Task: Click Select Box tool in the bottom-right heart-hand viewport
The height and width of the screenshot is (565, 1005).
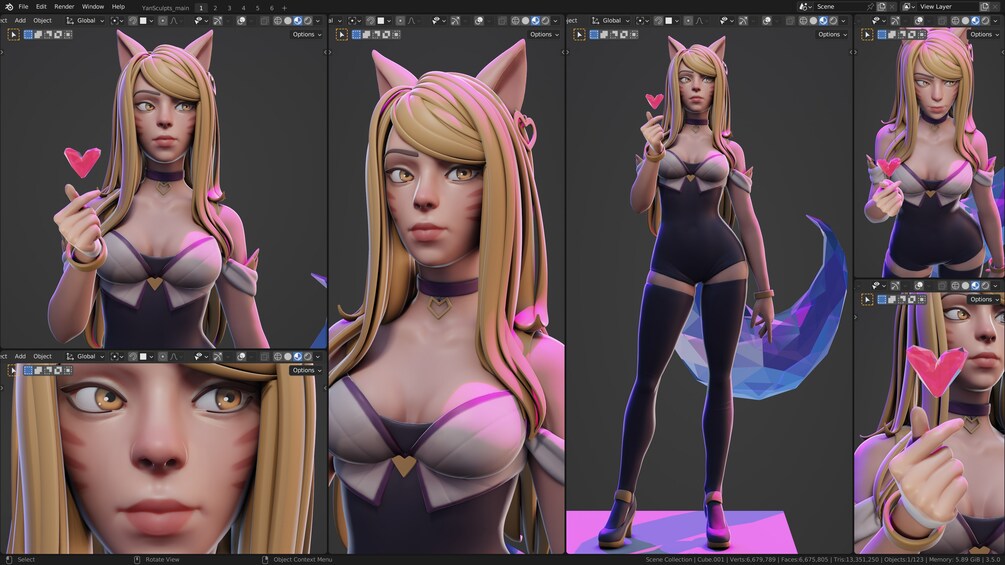Action: [x=867, y=299]
